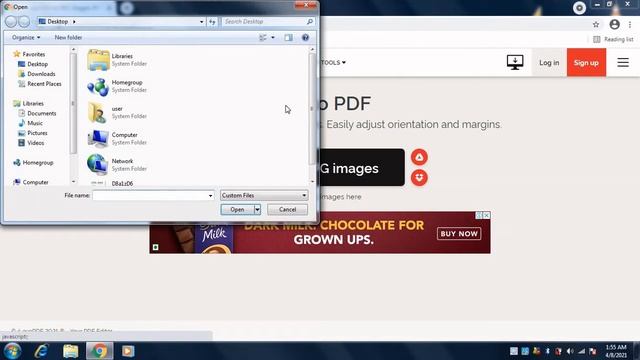Click the Search Desktop field
Image resolution: width=640 pixels, height=360 pixels.
point(263,22)
